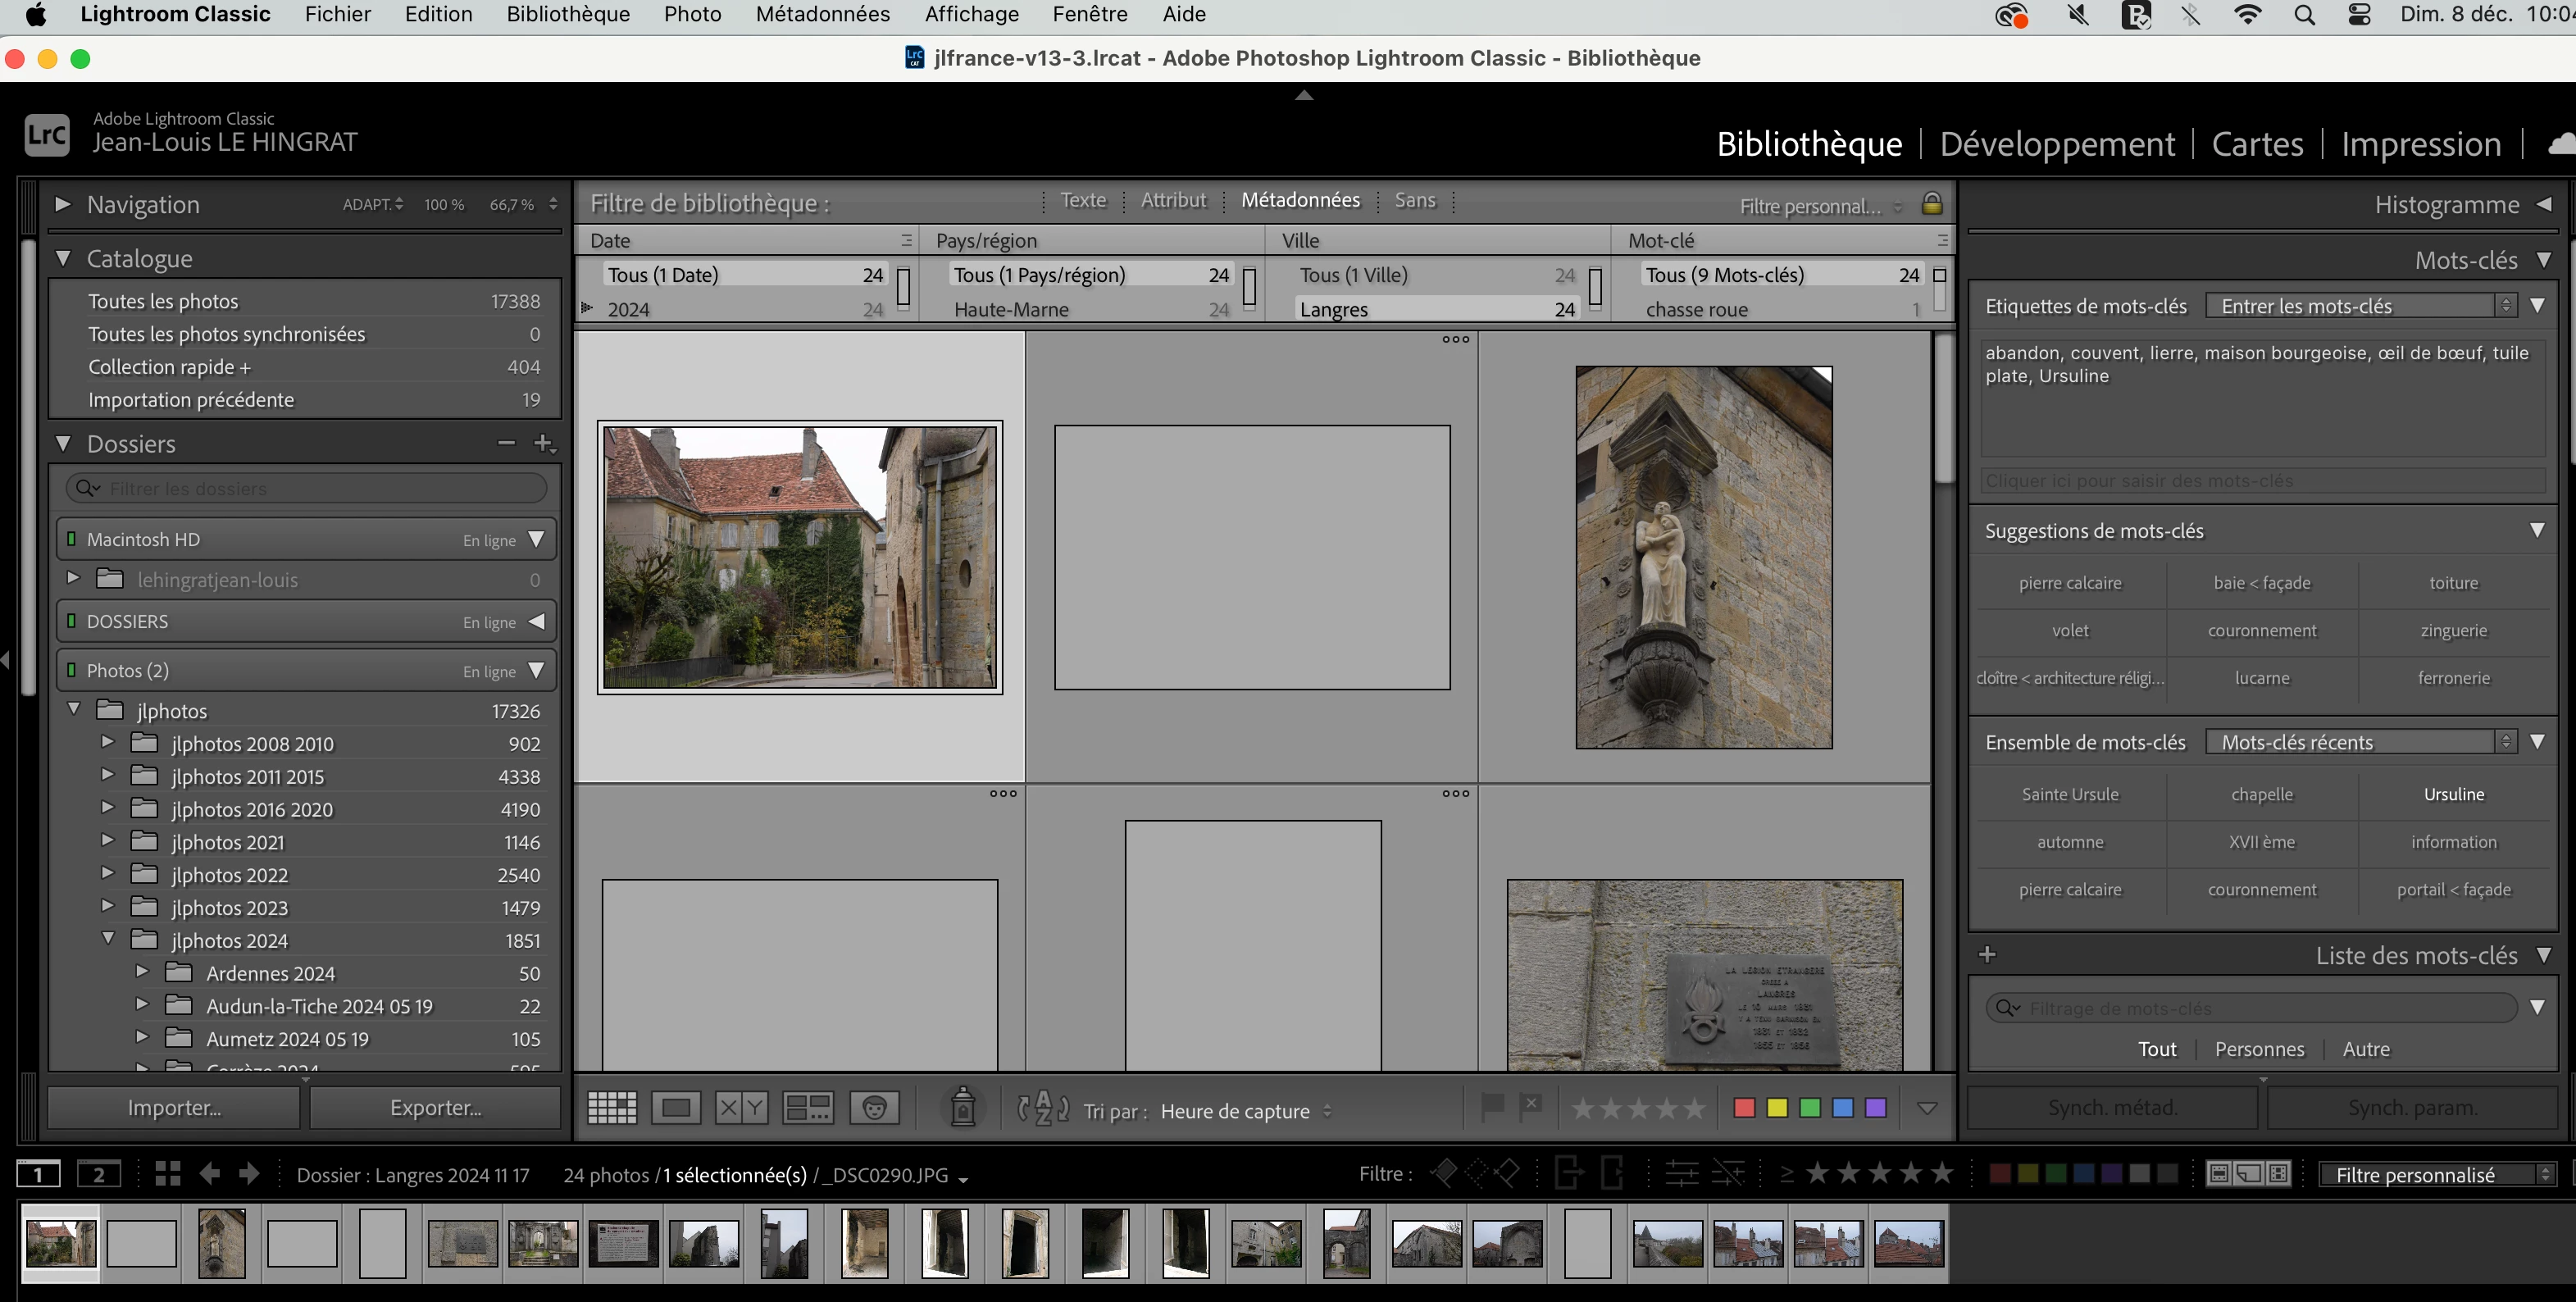Open People face view
Screen dimensions: 2576x1302
pos(874,1107)
